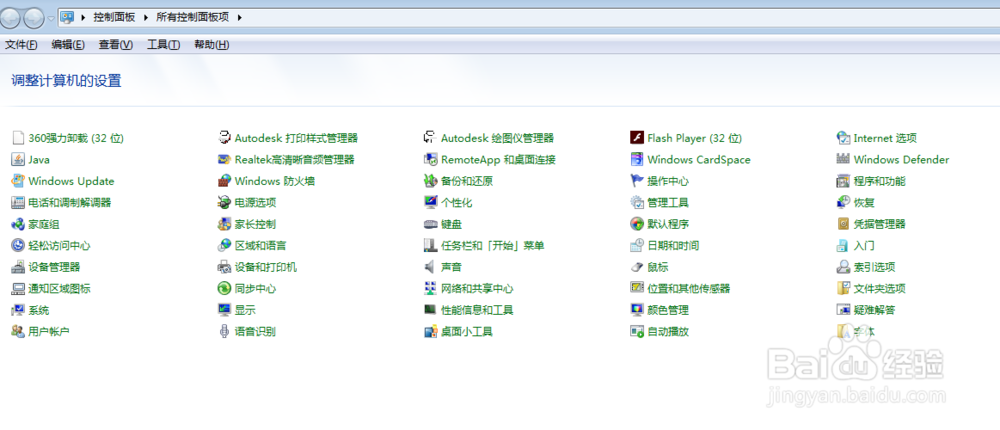The width and height of the screenshot is (1000, 430).
Task: Expand the arrow after 所有控制面板项
Action: pos(239,18)
